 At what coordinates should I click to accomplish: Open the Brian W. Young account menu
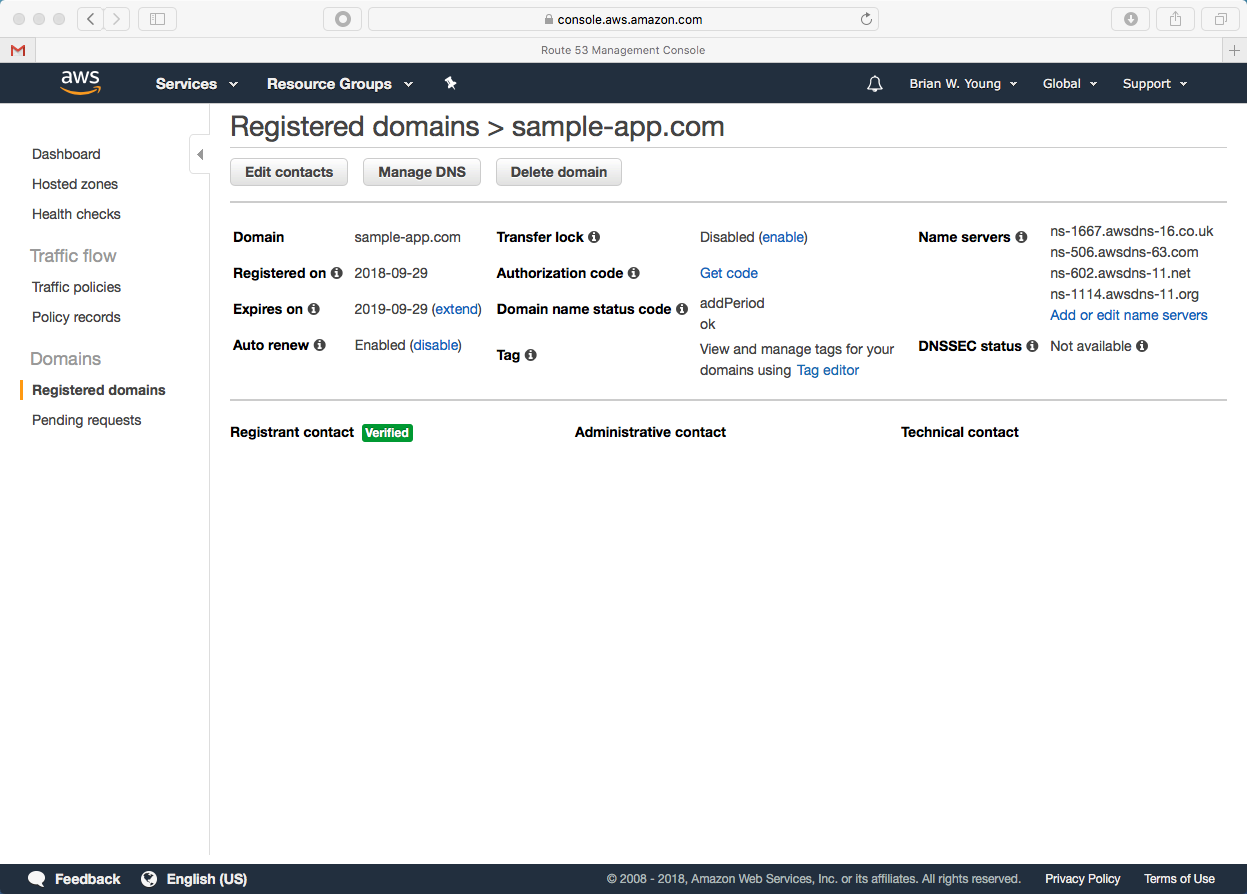pyautogui.click(x=962, y=84)
